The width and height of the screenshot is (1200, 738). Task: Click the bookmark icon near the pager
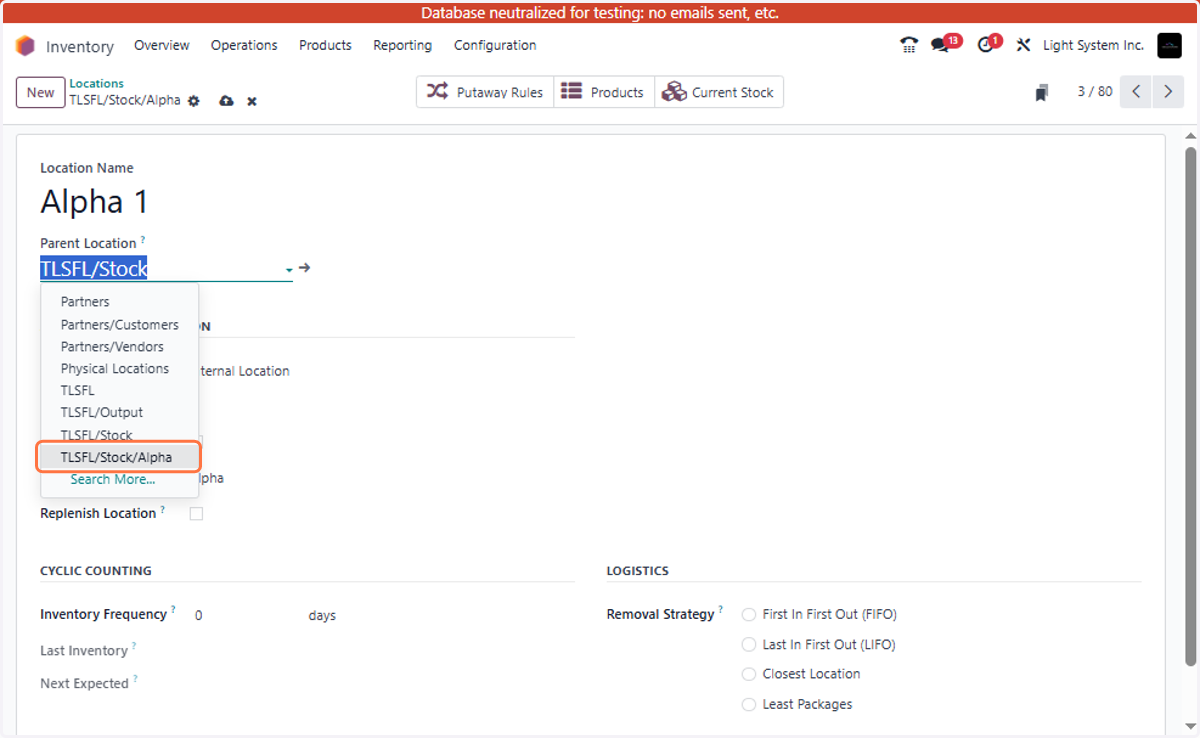(1041, 93)
